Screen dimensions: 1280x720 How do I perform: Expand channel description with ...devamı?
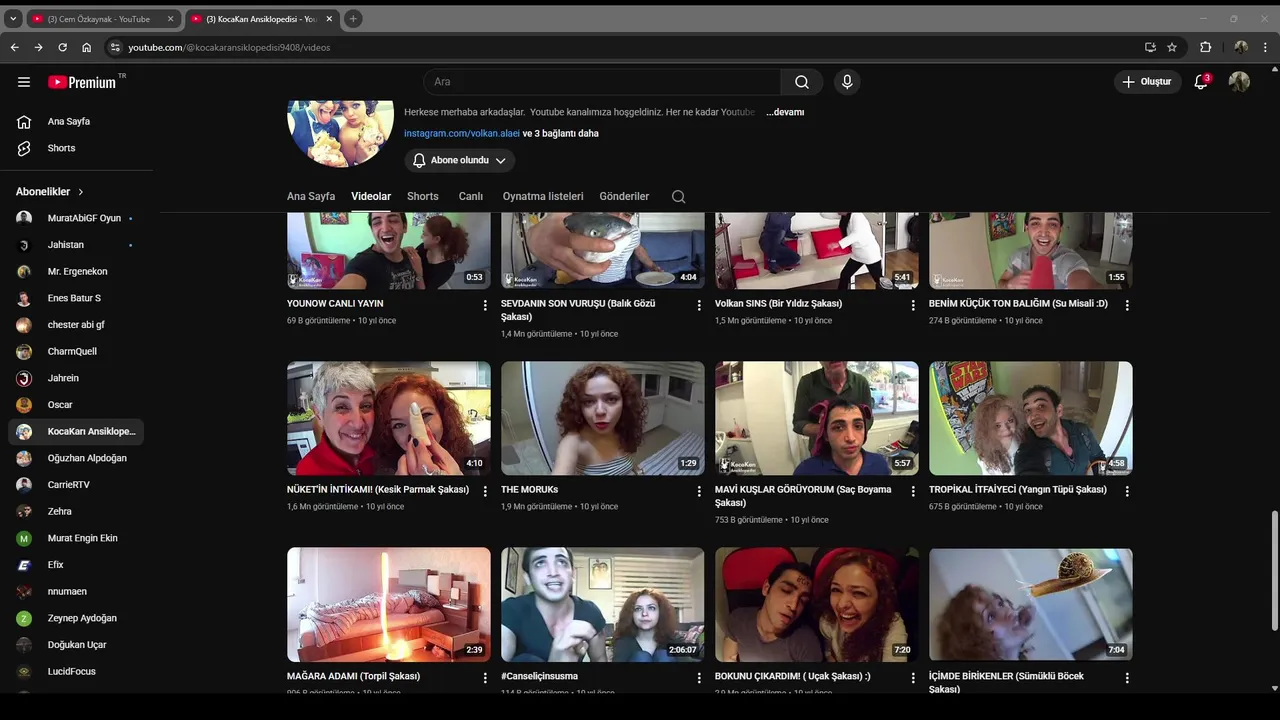tap(785, 112)
